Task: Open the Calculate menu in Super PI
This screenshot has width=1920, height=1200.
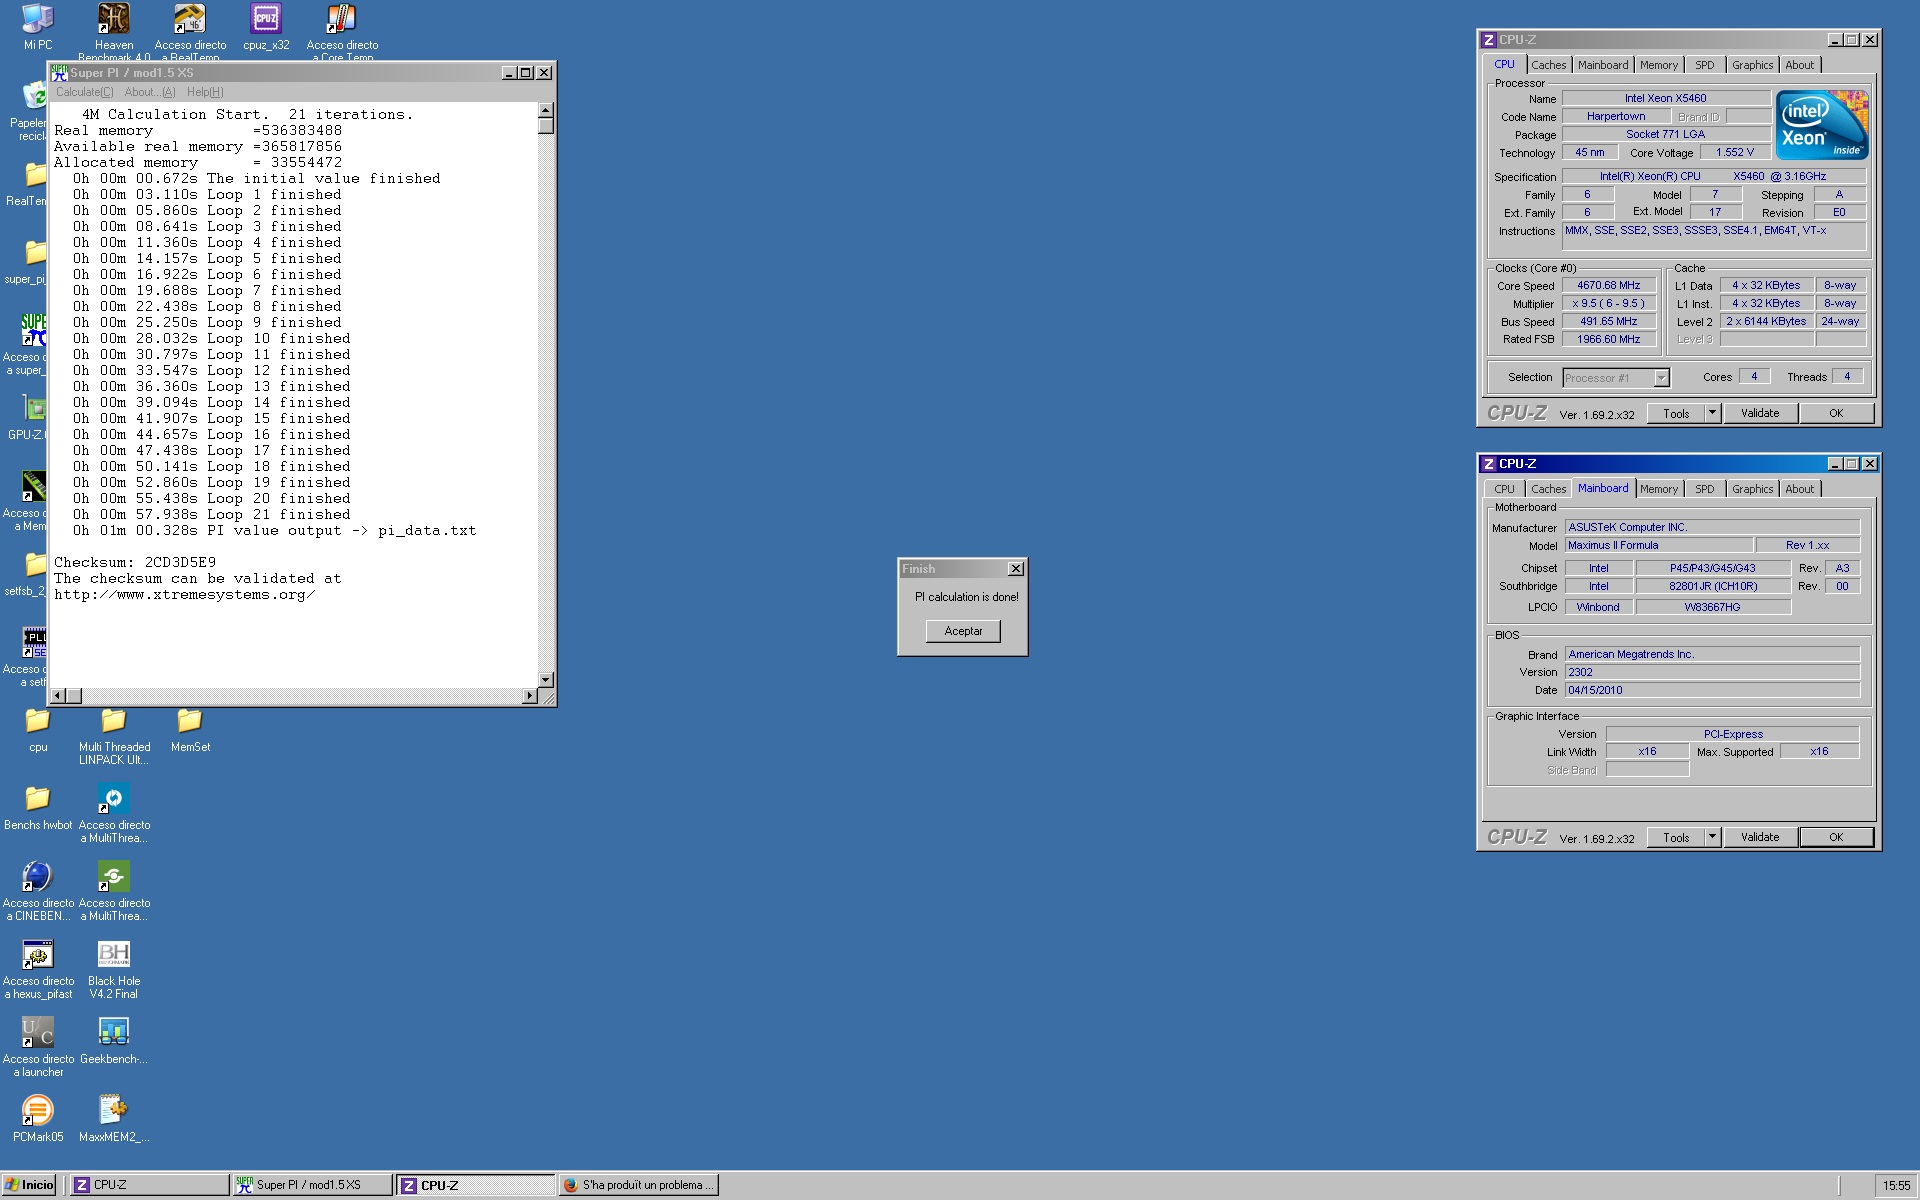Action: [x=84, y=92]
